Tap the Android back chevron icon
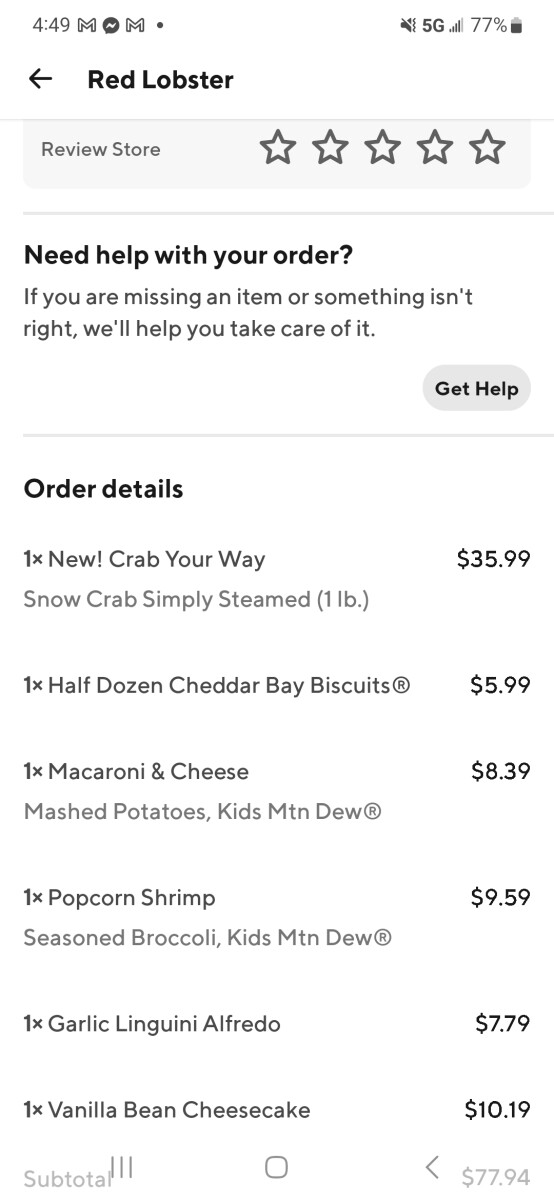Image resolution: width=554 pixels, height=1200 pixels. pos(432,1166)
